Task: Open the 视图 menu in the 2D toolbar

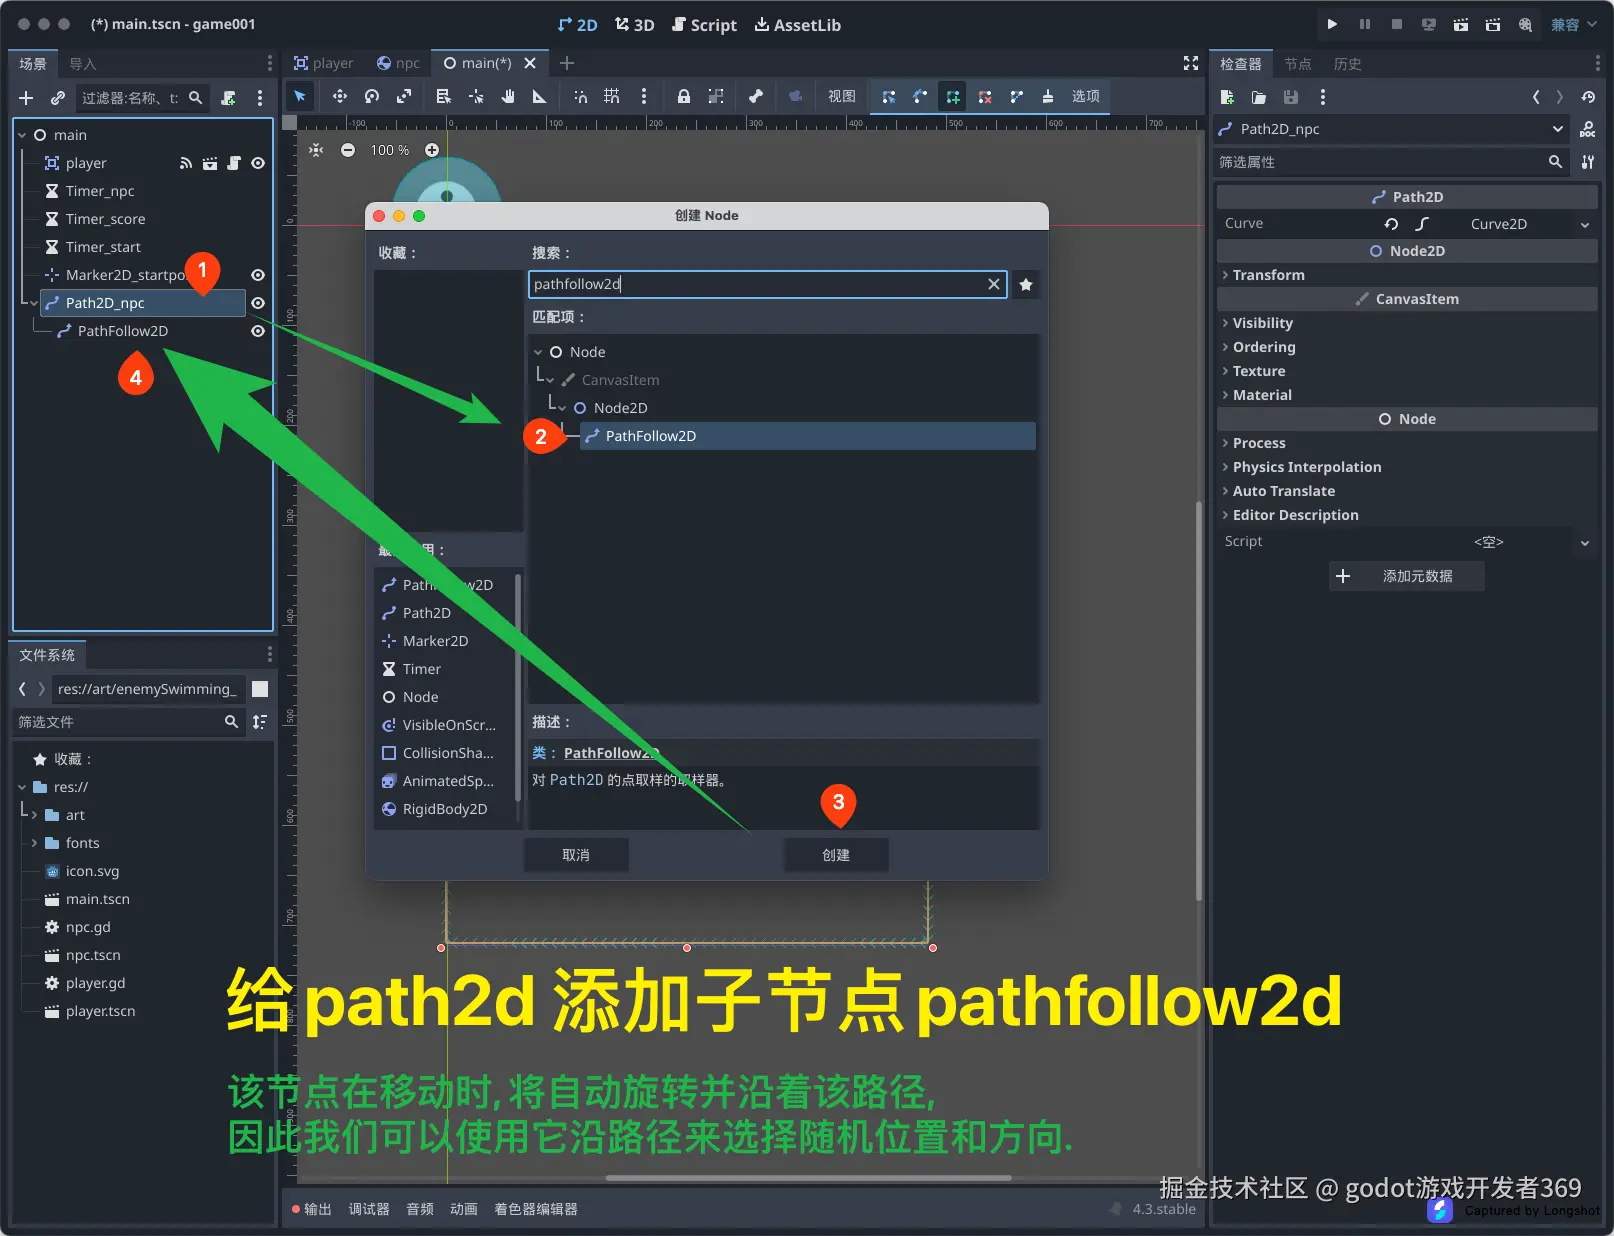Action: (x=841, y=96)
